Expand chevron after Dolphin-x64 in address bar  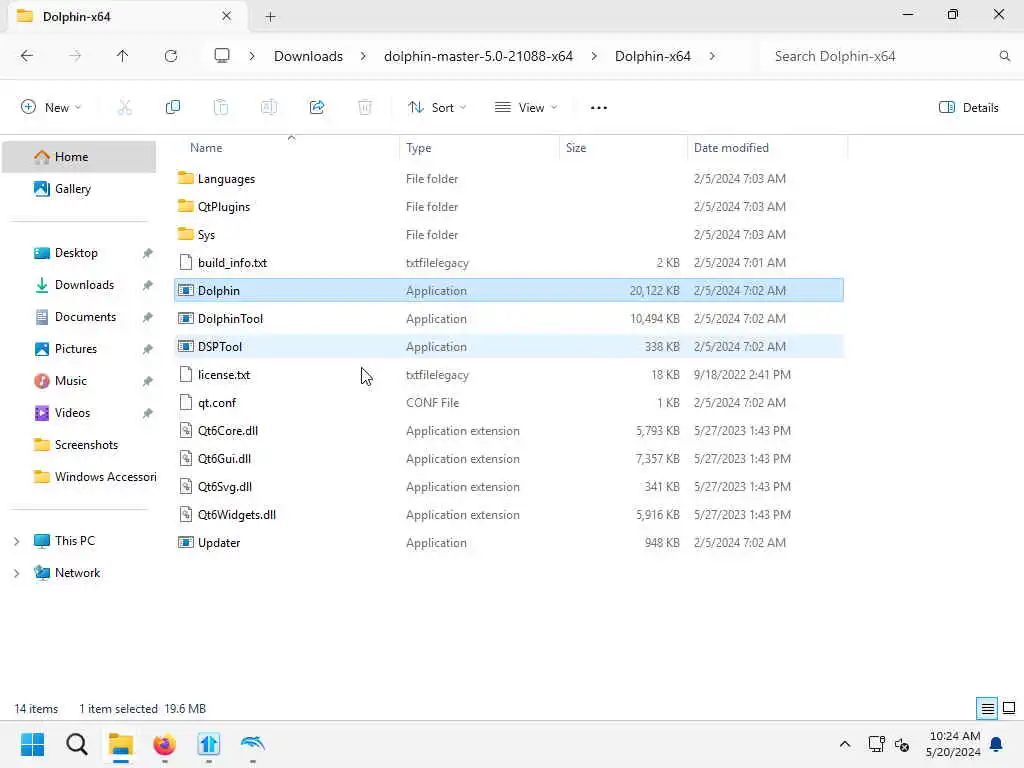712,56
